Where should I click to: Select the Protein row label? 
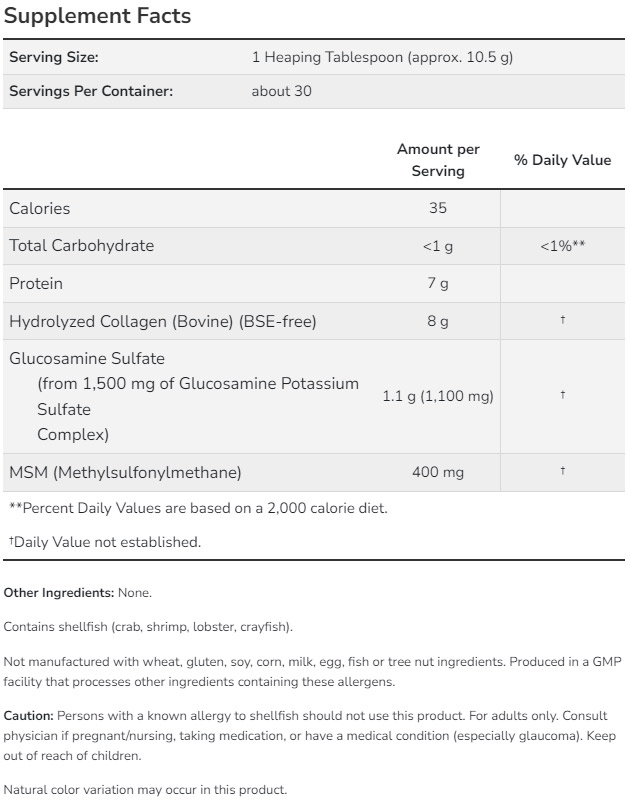tap(36, 284)
